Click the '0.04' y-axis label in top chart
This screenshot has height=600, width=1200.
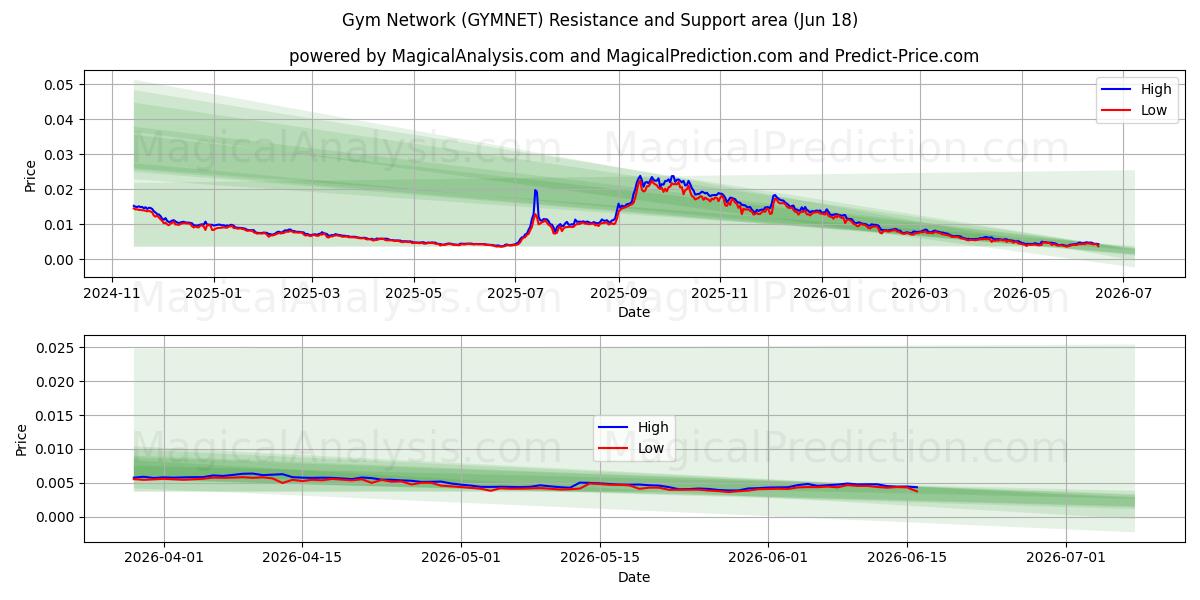60,120
